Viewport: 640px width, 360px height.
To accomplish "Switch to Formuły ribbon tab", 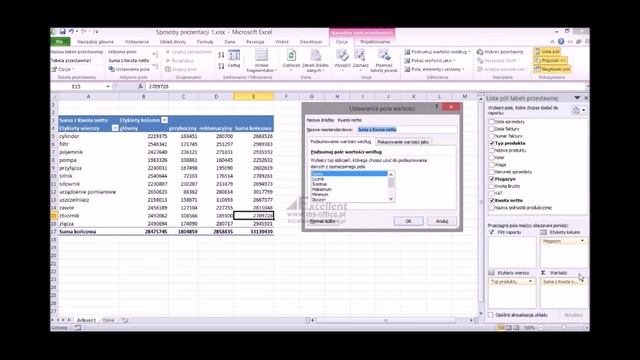I will [x=205, y=42].
